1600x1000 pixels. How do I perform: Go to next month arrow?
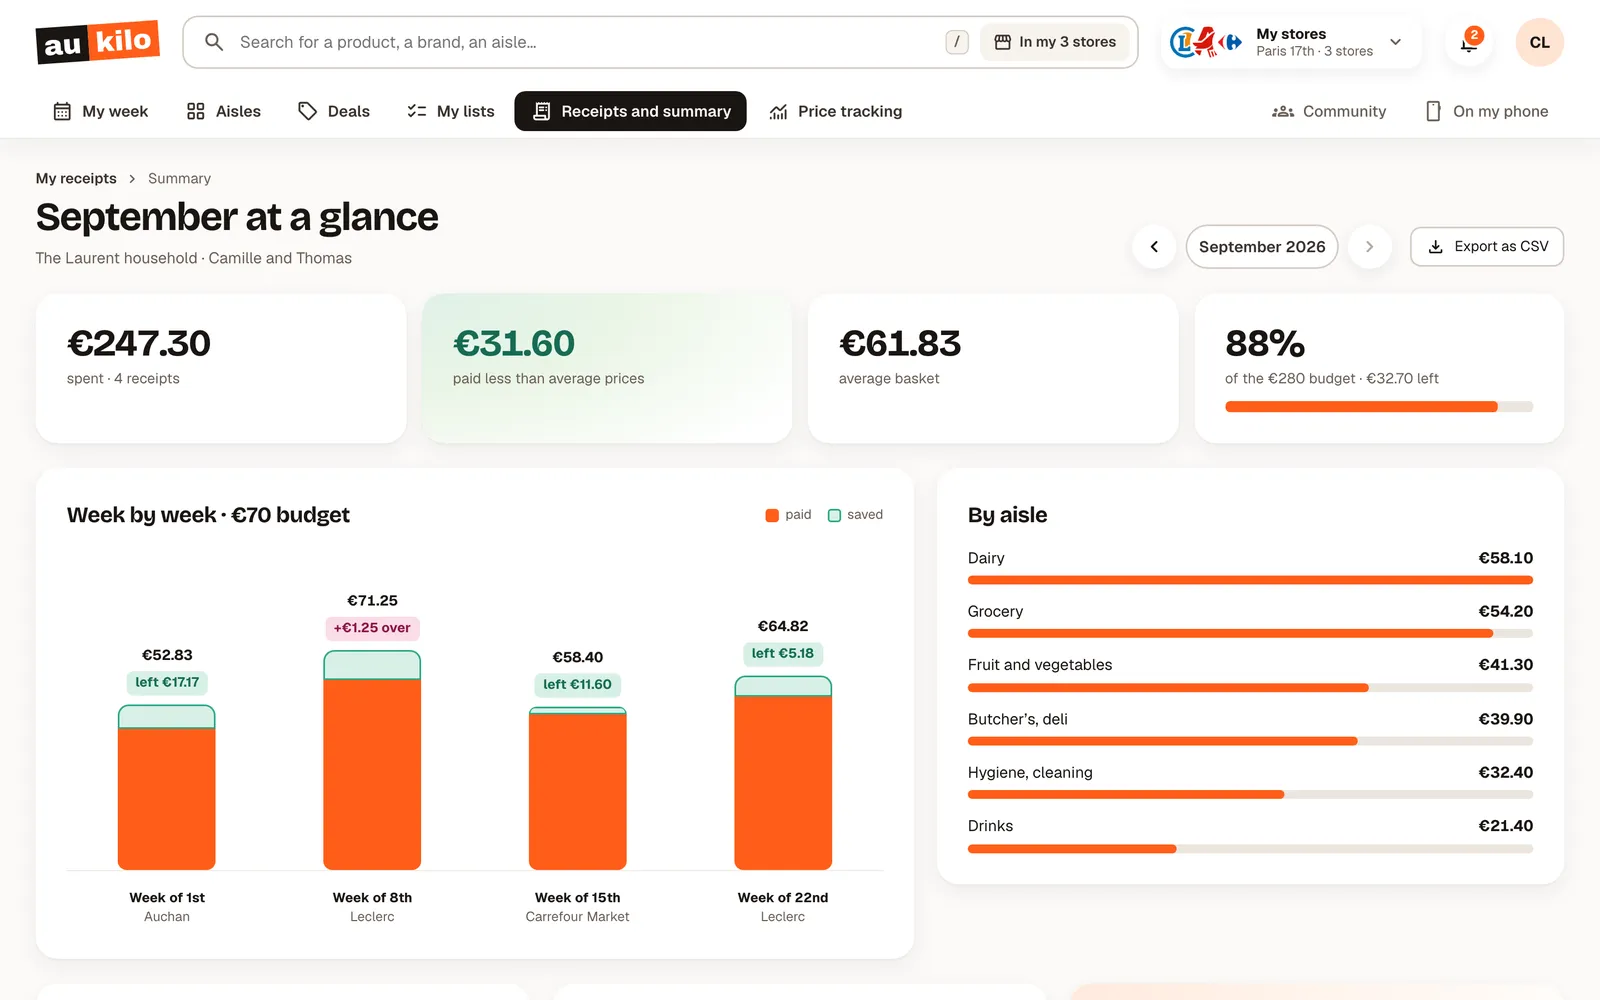[x=1370, y=247]
